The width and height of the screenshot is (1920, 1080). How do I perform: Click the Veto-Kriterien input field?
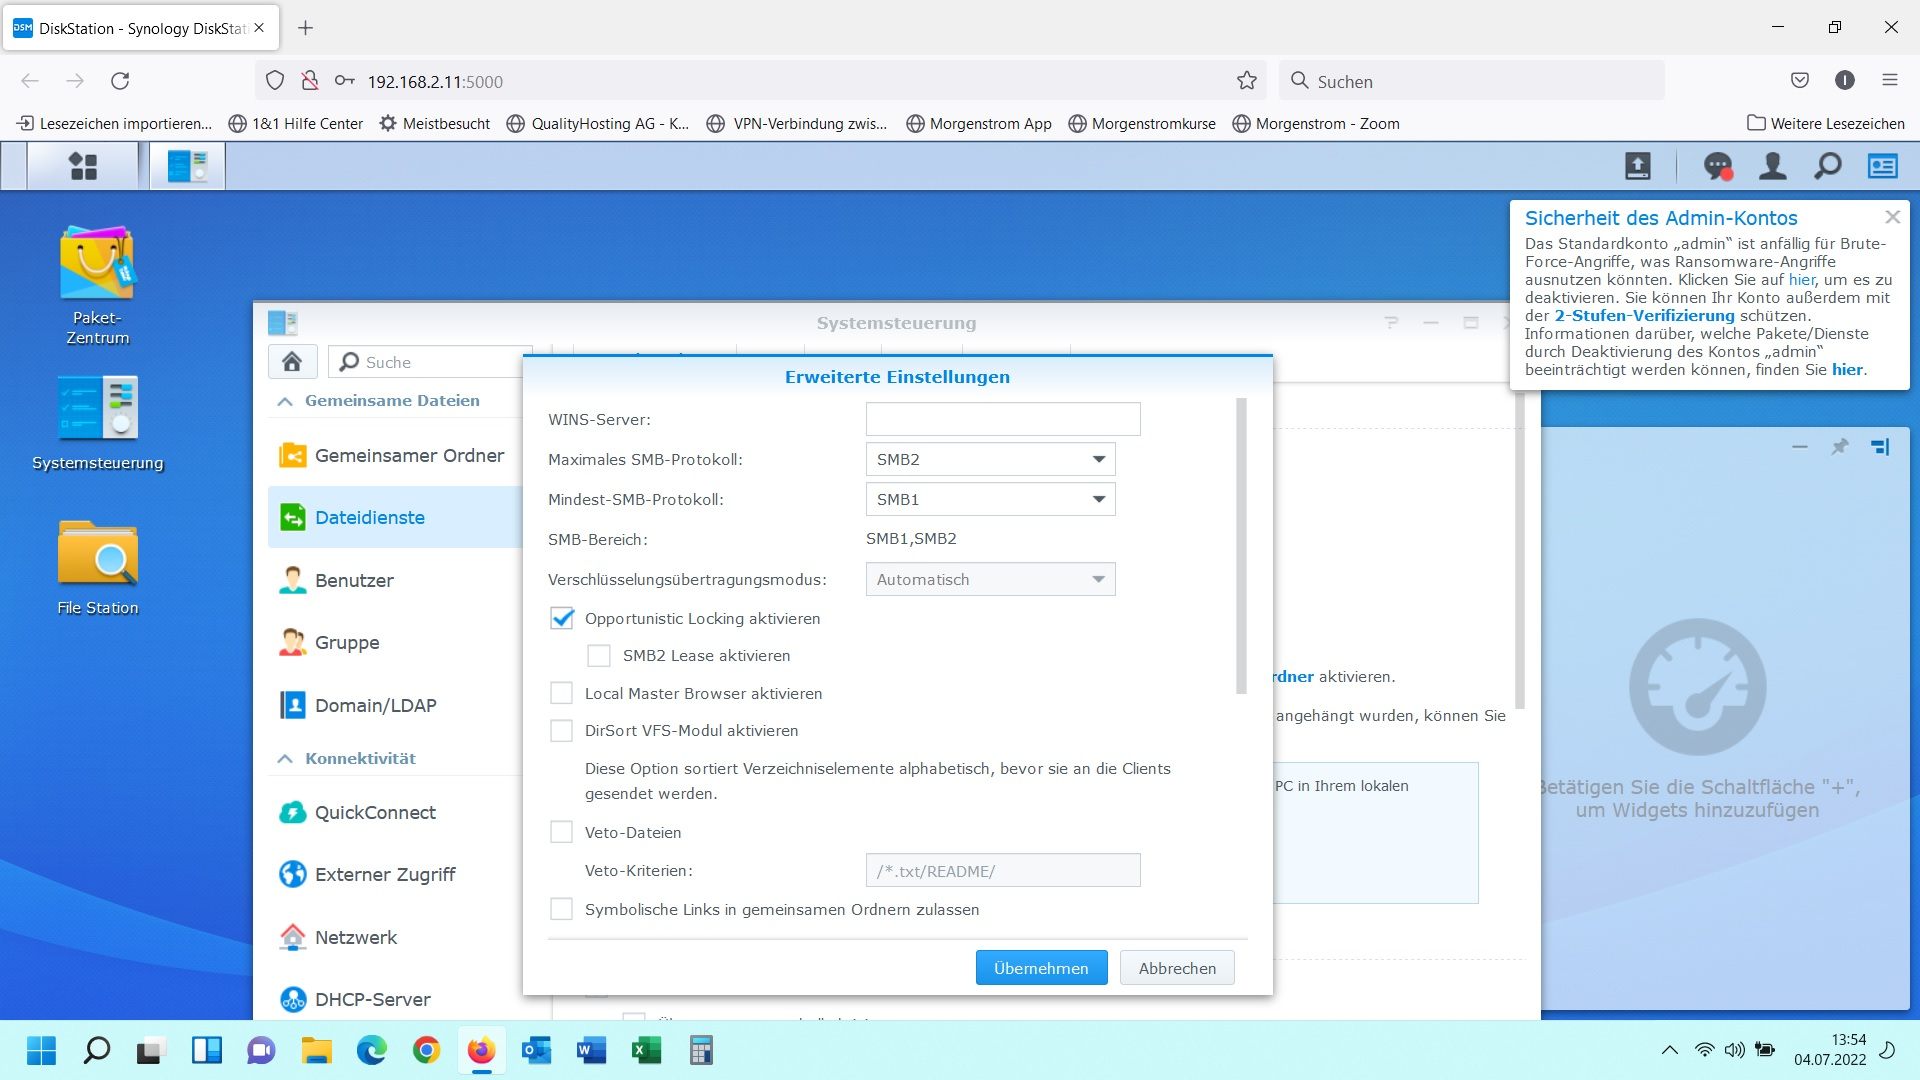(x=1003, y=871)
